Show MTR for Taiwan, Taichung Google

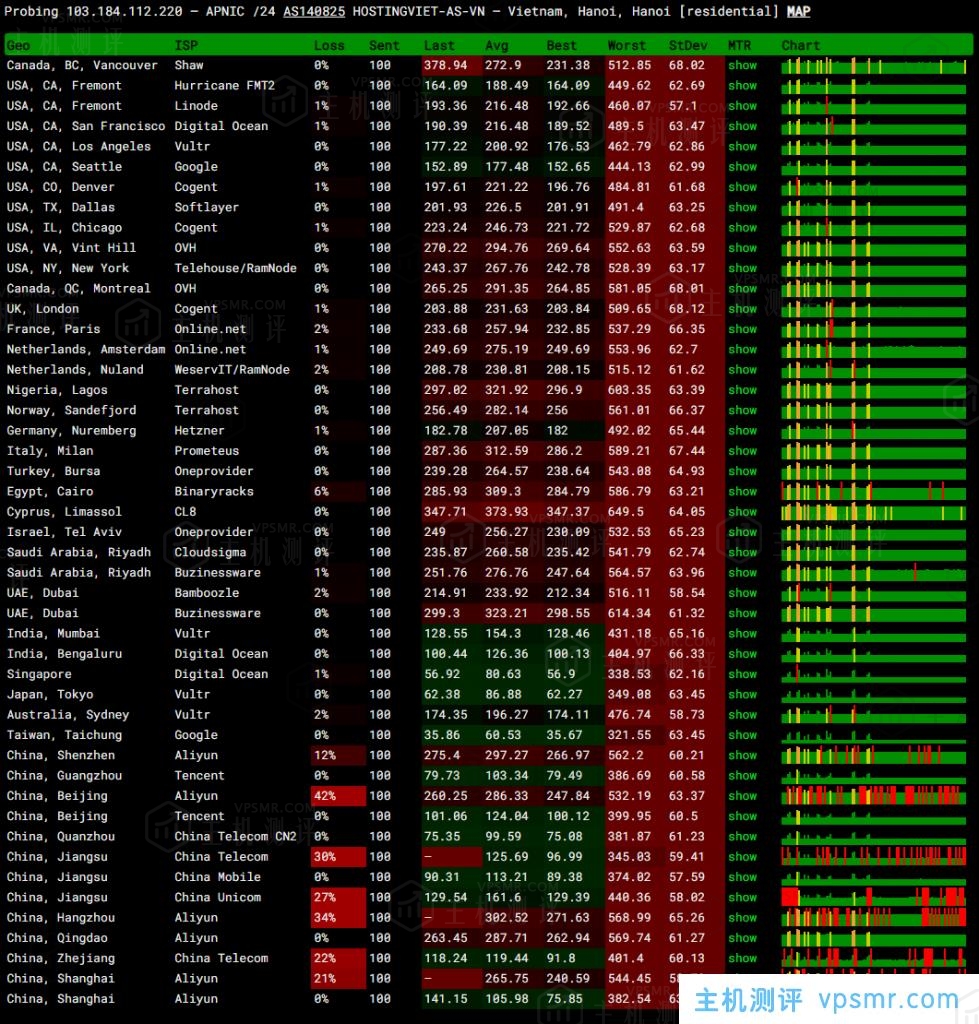tap(743, 735)
